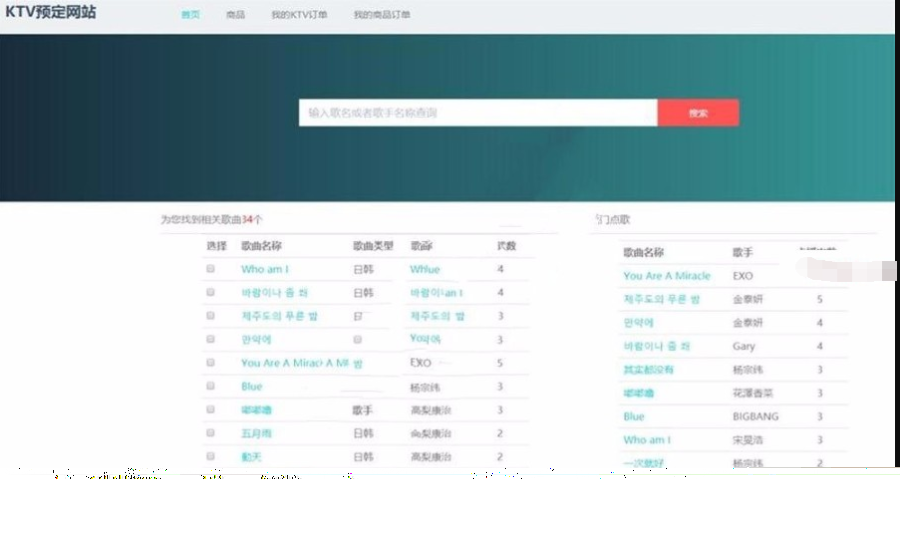Click singer EXO in the search results row
This screenshot has height=539, width=900.
(x=420, y=363)
